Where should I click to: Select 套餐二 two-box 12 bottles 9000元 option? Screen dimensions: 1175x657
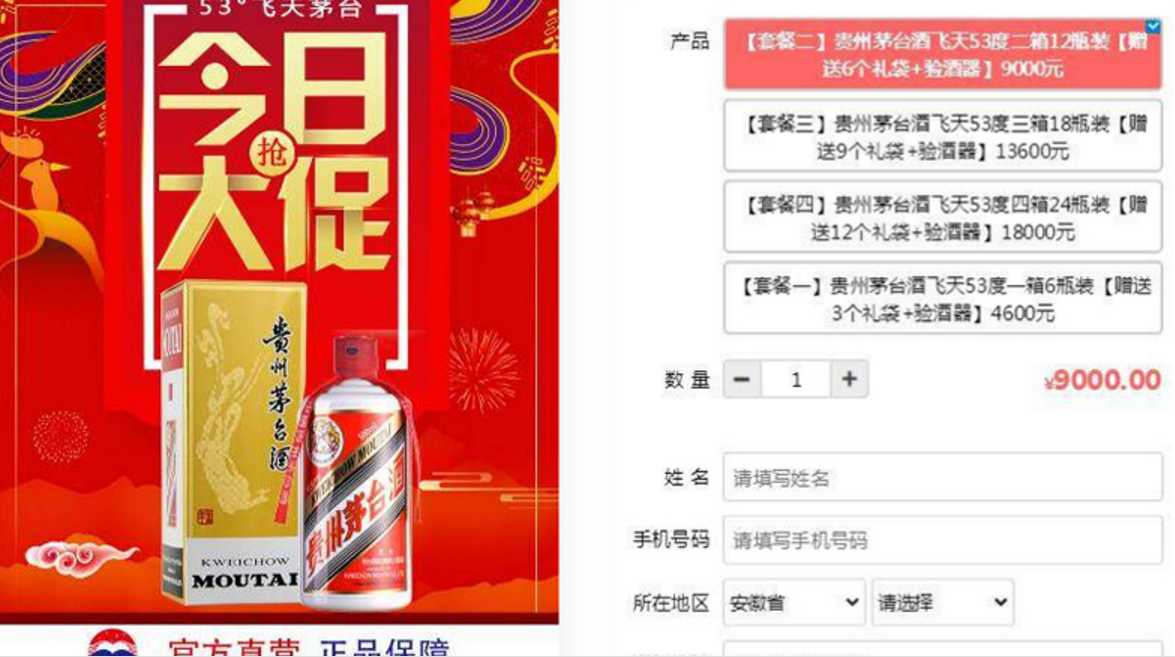point(943,55)
